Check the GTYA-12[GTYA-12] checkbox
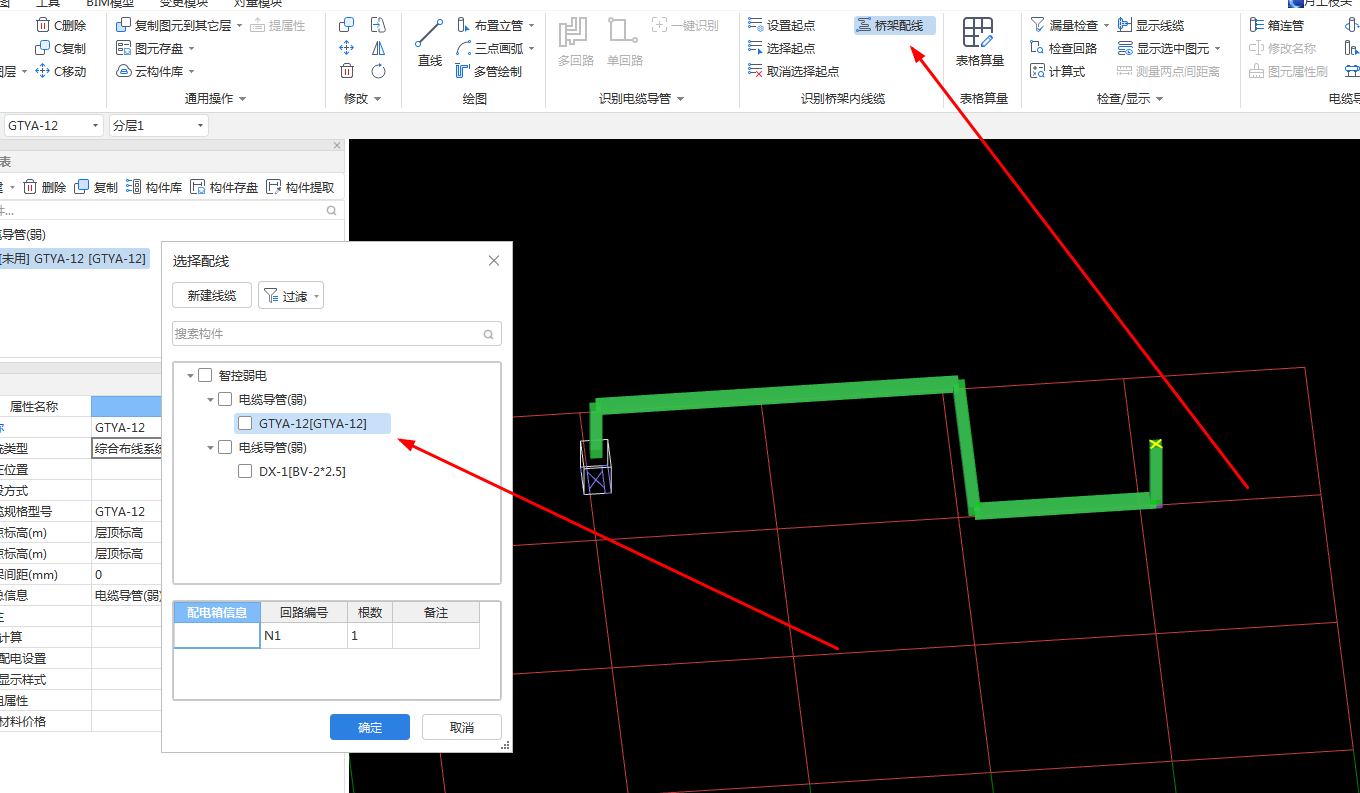The height and width of the screenshot is (793, 1360). coord(245,423)
